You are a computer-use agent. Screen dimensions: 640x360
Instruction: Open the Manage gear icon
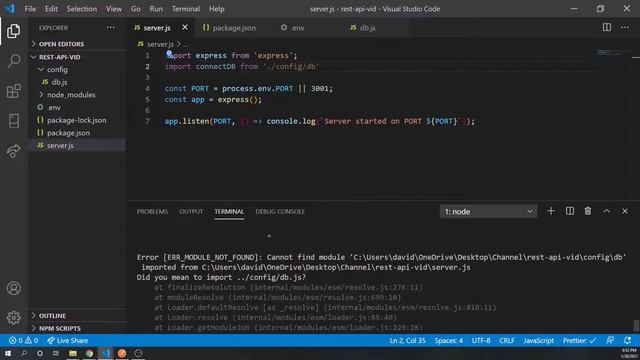pyautogui.click(x=13, y=317)
